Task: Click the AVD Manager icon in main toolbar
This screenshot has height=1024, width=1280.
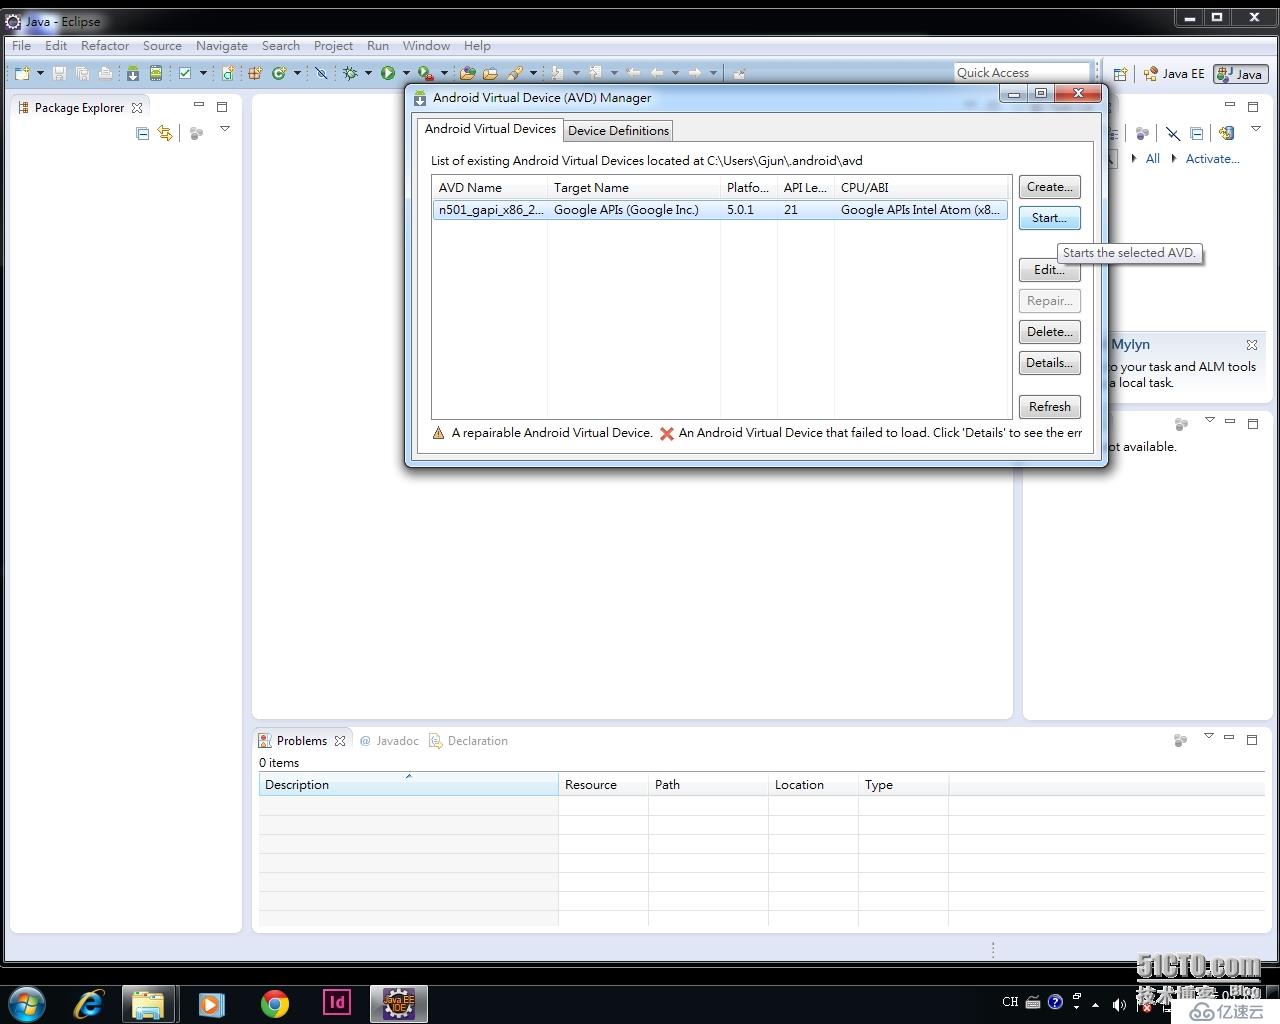Action: pyautogui.click(x=156, y=73)
